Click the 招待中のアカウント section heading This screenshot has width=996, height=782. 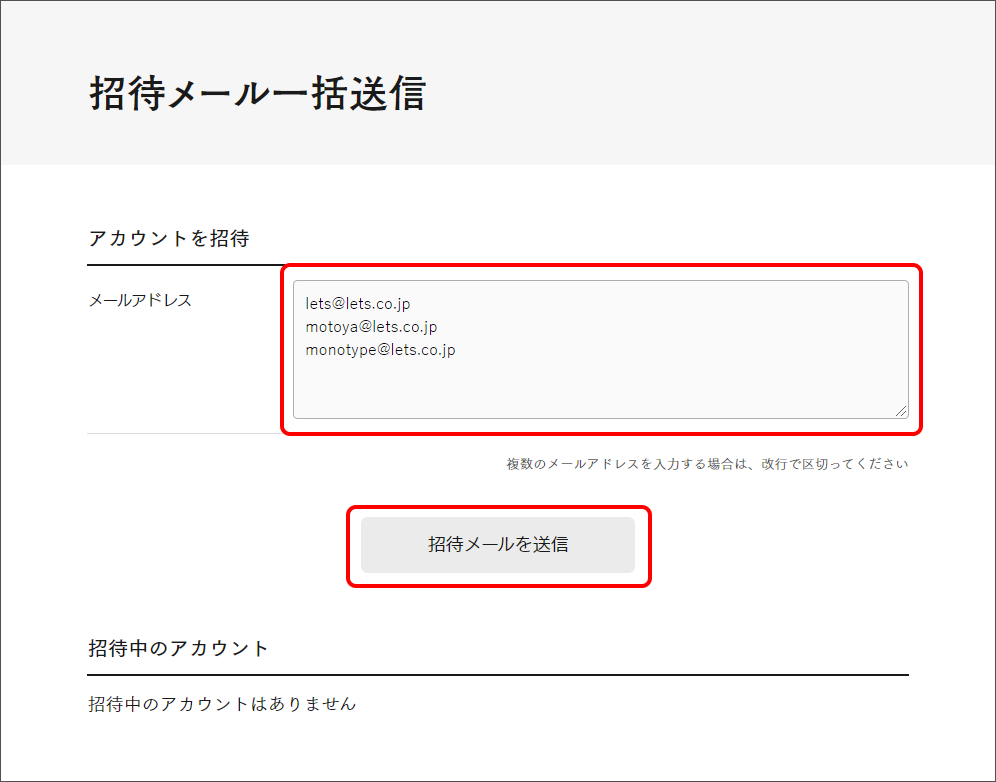coord(179,648)
